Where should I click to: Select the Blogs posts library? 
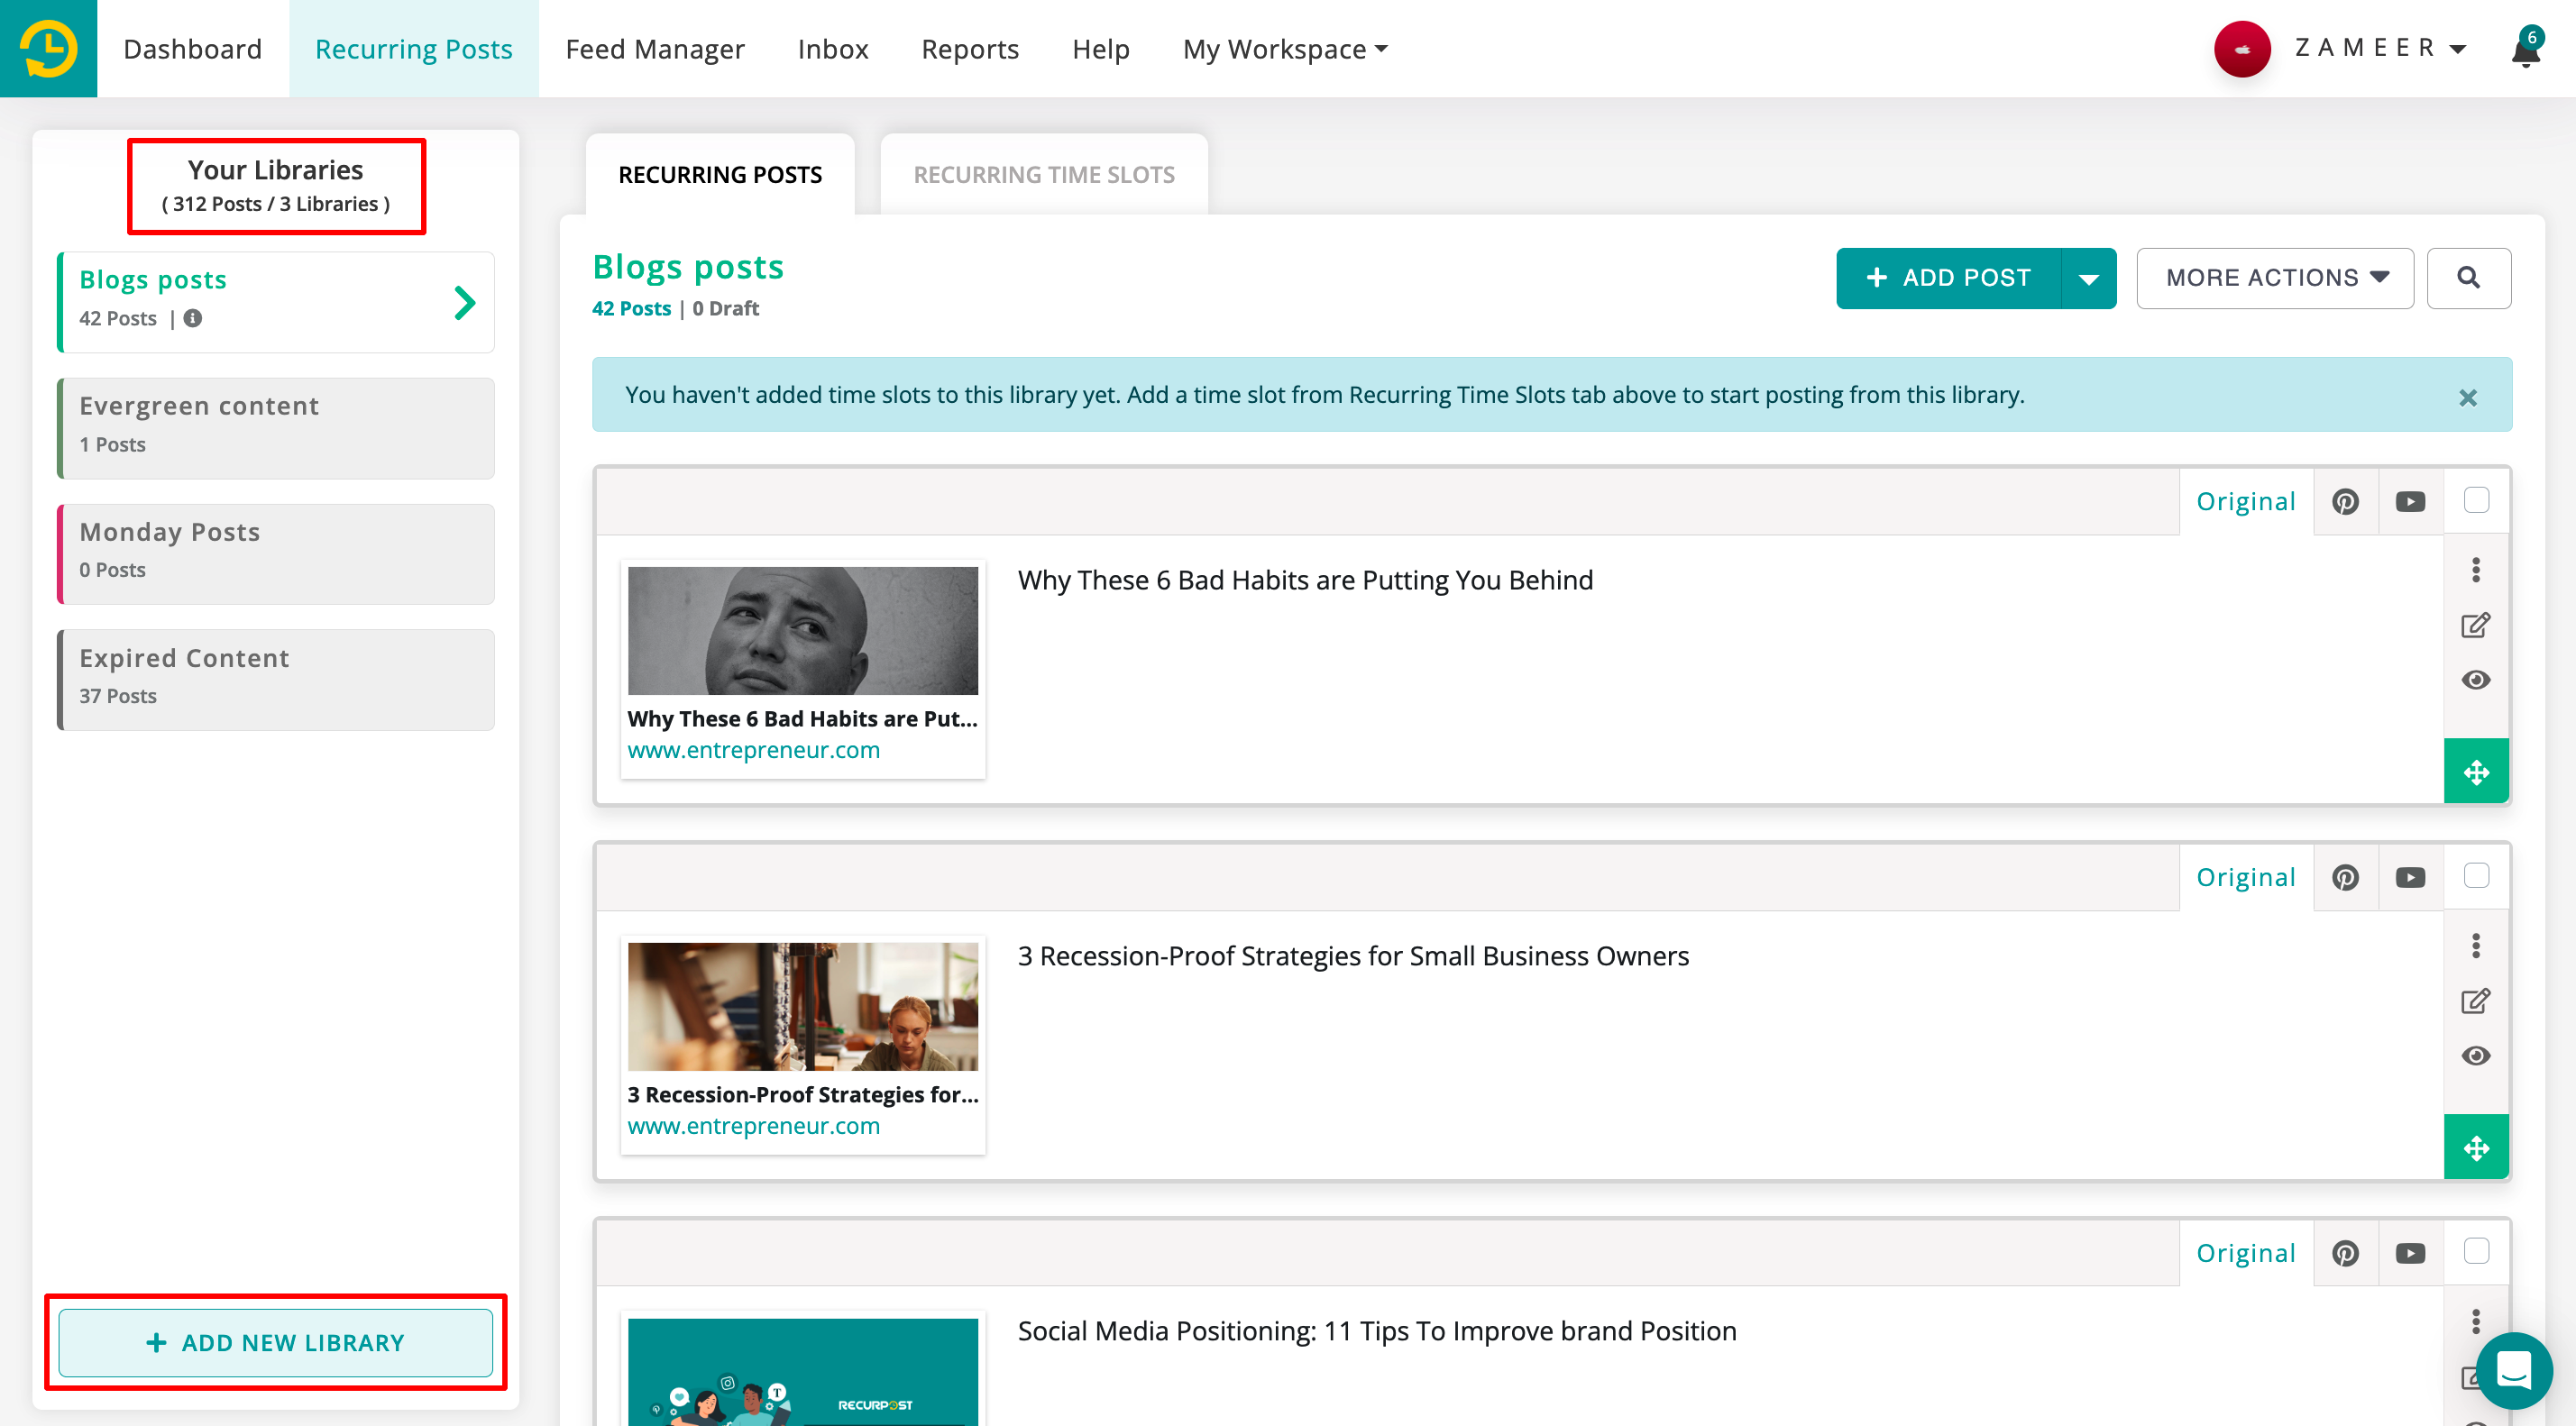point(276,302)
